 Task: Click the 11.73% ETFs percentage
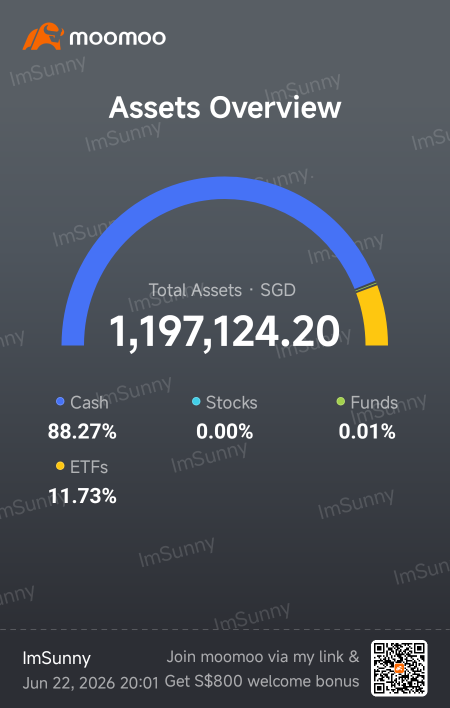point(82,497)
